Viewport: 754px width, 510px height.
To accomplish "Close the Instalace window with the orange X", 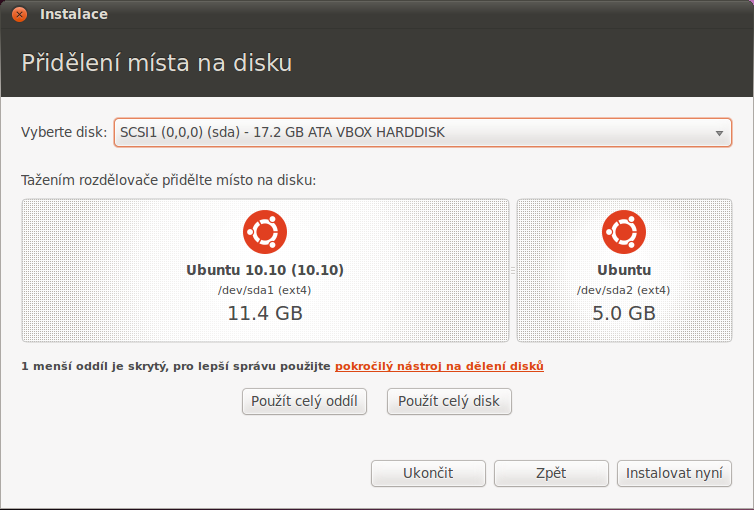I will 19,14.
